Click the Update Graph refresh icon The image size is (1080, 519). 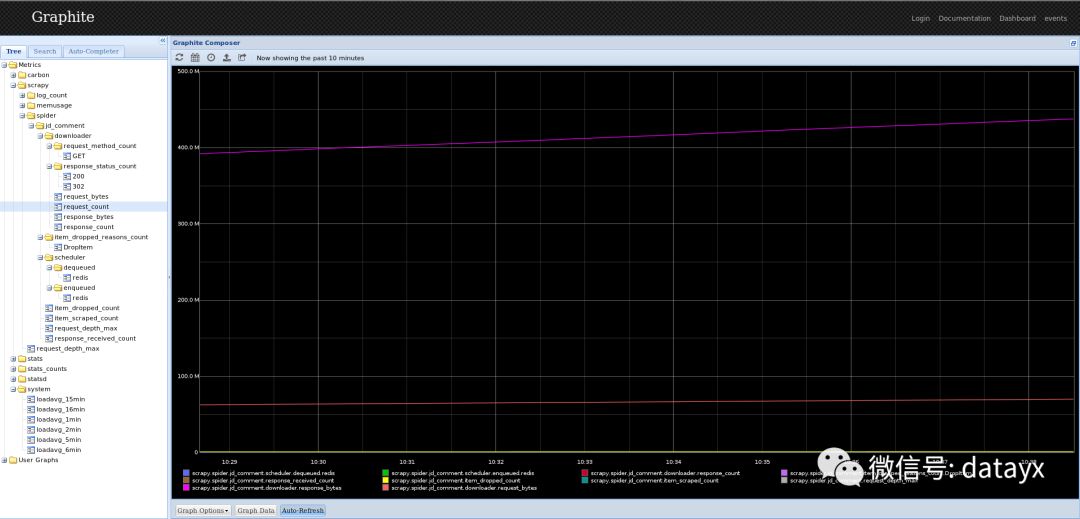179,58
